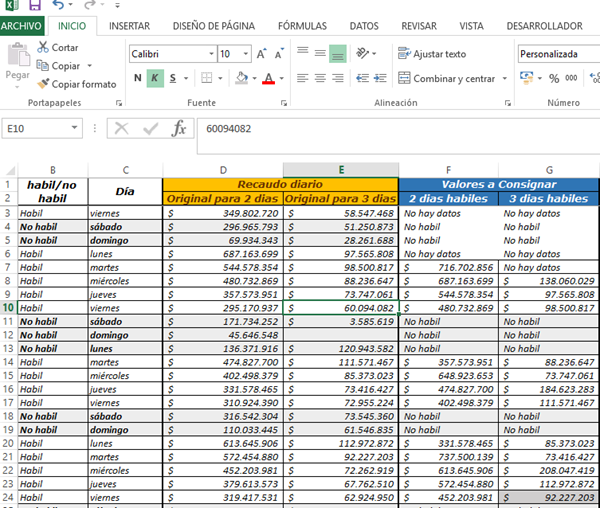The image size is (600, 508).
Task: Switch to the FÓRMULAS ribbon tab
Action: [301, 26]
